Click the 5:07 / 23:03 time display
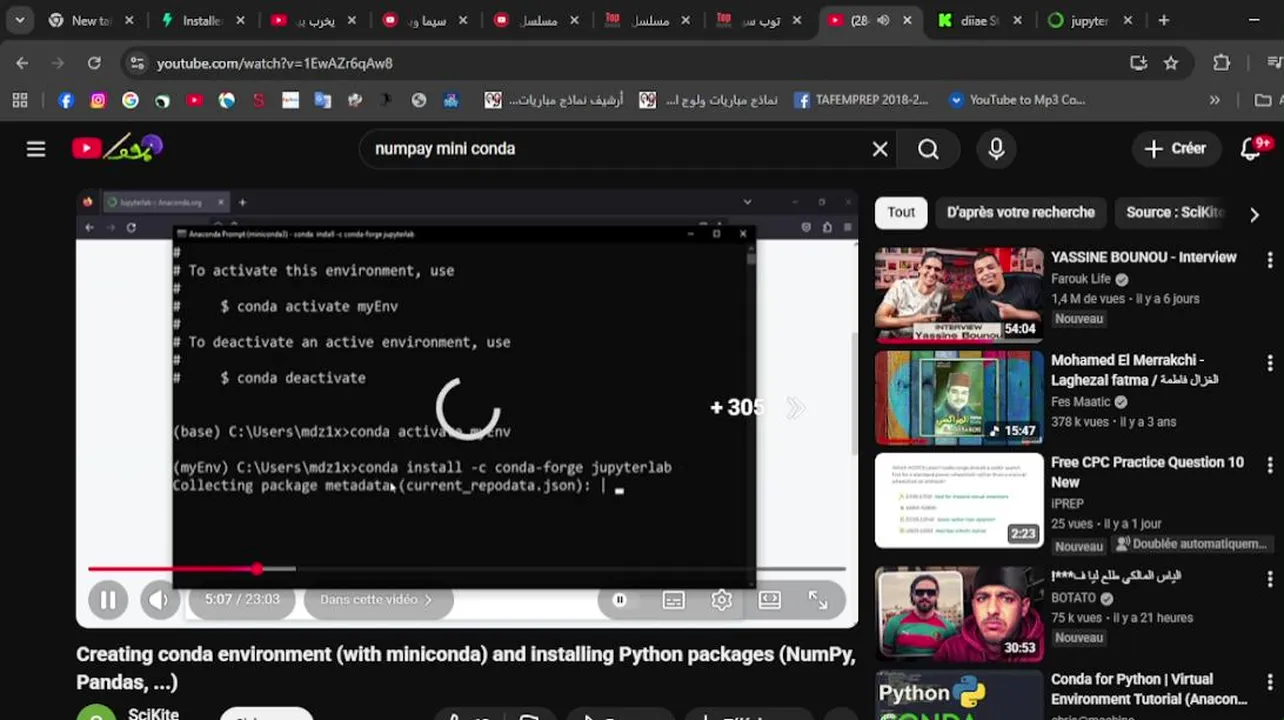This screenshot has width=1284, height=720. pyautogui.click(x=242, y=600)
